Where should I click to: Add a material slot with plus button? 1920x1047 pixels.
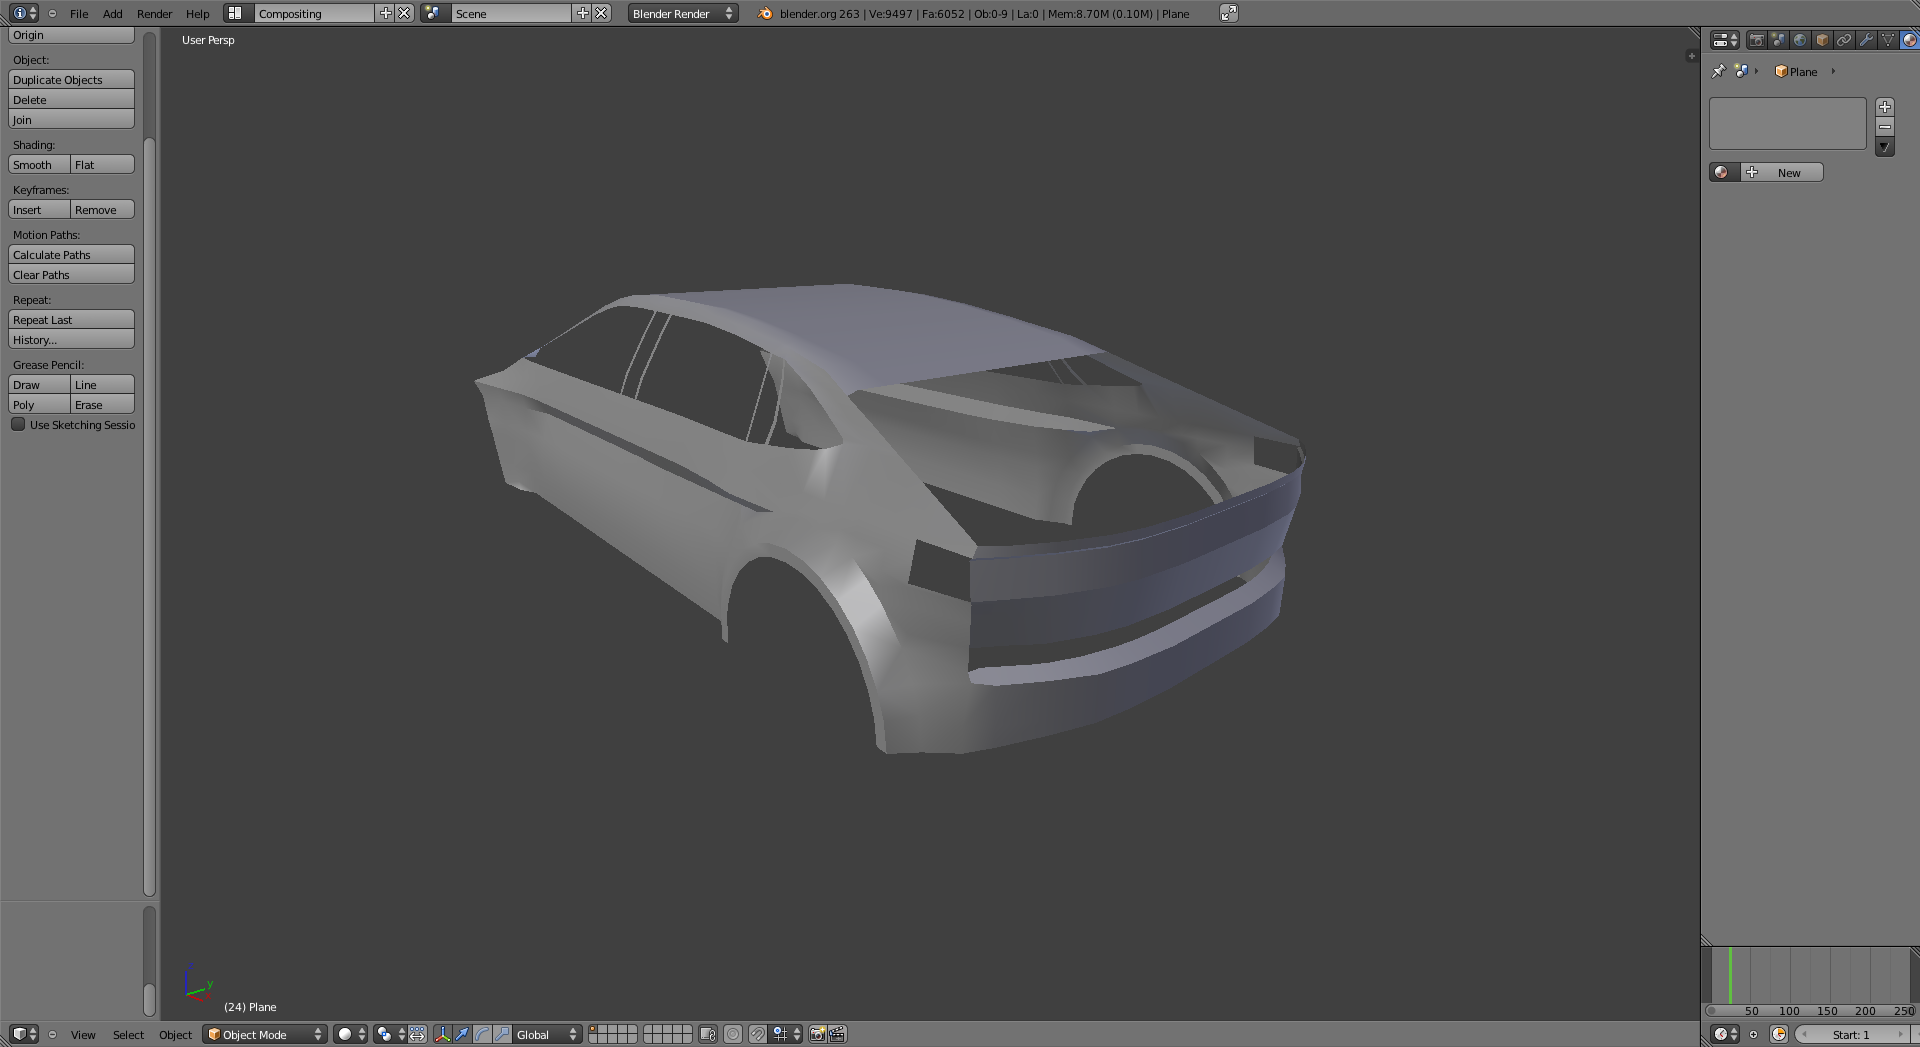[x=1885, y=107]
